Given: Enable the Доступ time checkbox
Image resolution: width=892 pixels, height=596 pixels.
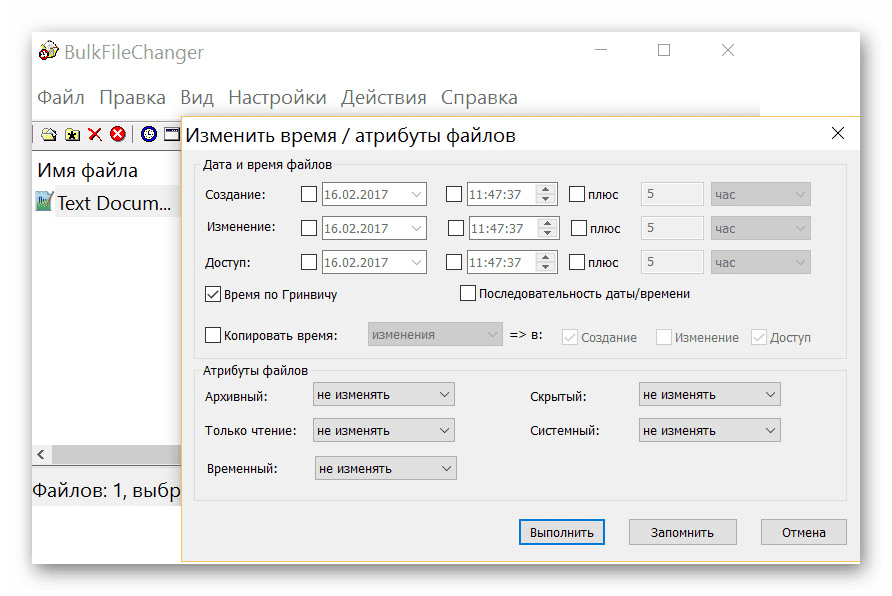Looking at the screenshot, I should tap(454, 262).
